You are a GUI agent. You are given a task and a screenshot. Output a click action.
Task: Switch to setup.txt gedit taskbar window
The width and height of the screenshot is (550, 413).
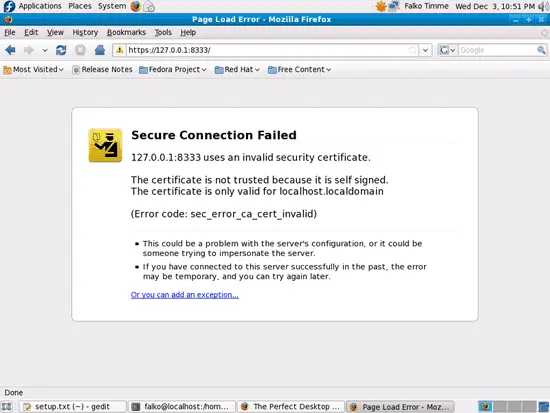point(72,406)
